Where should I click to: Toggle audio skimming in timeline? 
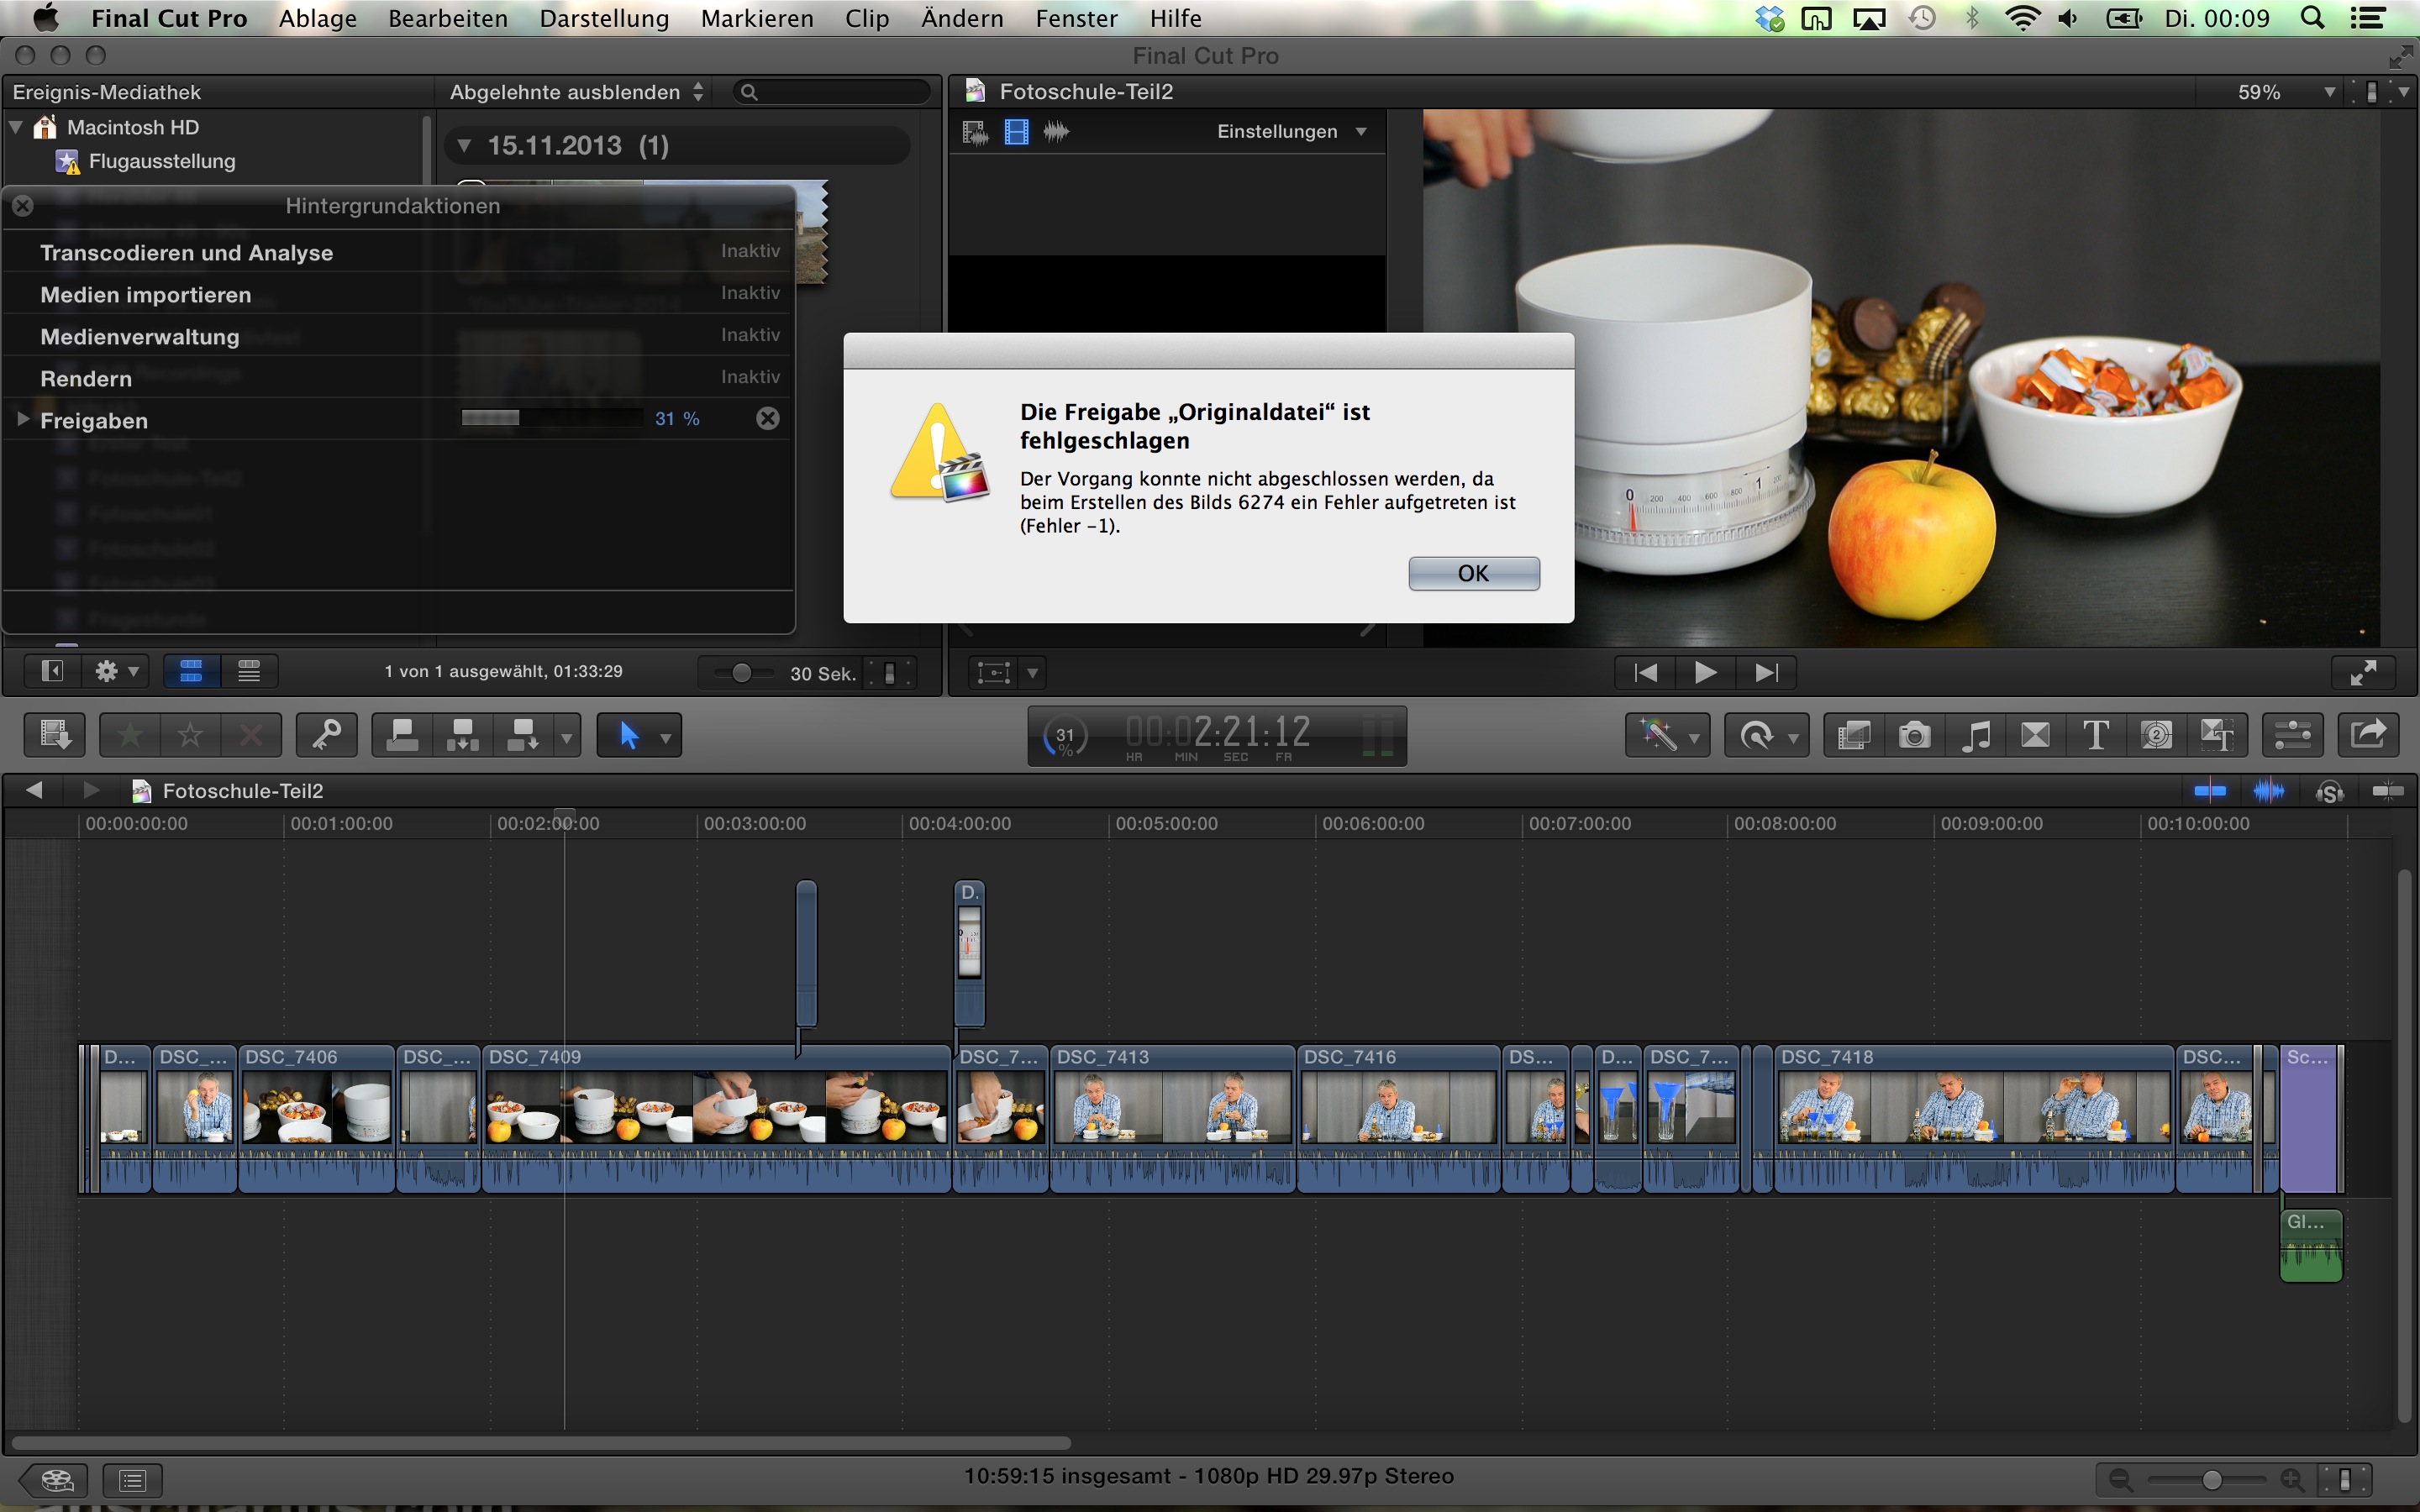point(2268,791)
